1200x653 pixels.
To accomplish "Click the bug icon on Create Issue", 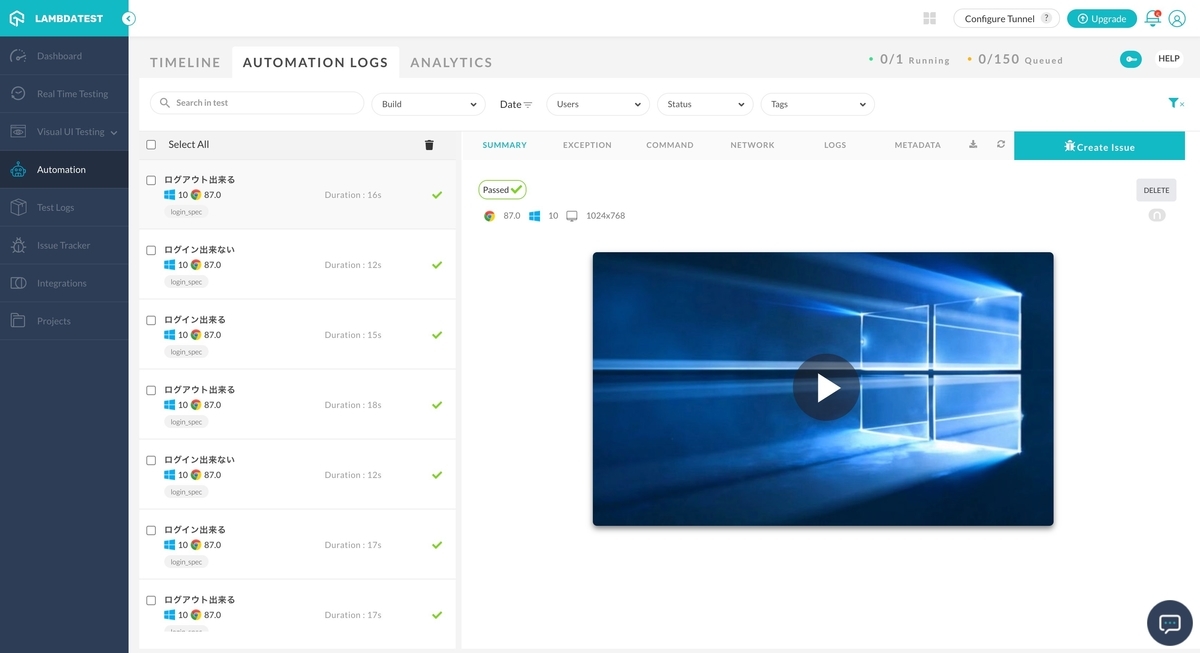I will click(1069, 146).
